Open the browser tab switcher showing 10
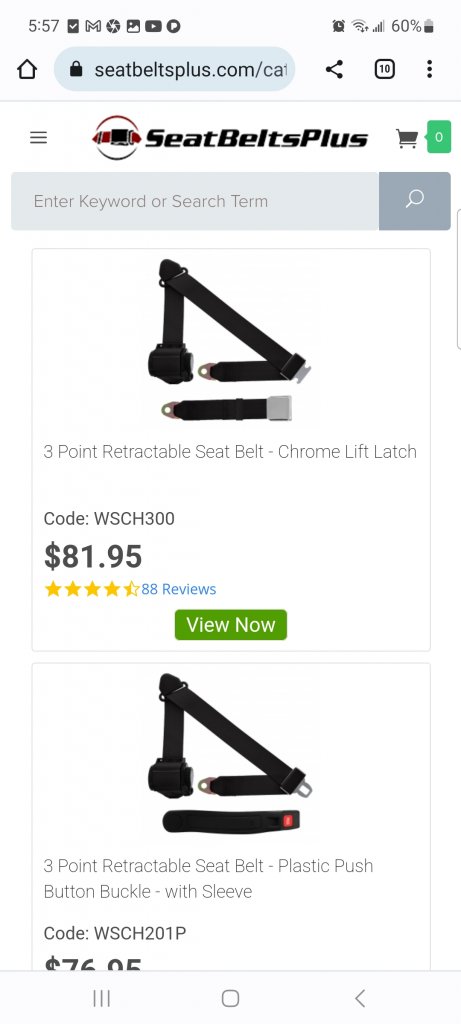461x1024 pixels. (385, 69)
